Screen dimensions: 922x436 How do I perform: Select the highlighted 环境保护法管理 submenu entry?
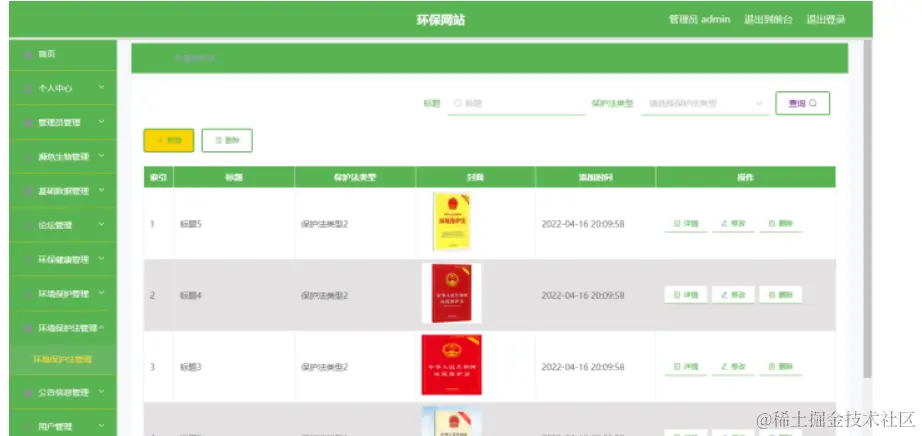pos(63,360)
